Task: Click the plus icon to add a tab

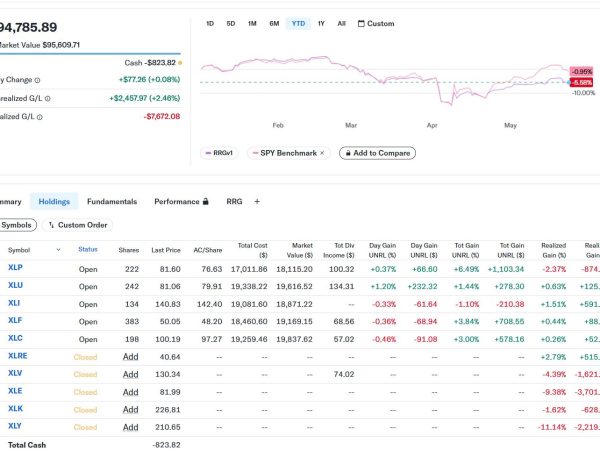Action: click(257, 202)
